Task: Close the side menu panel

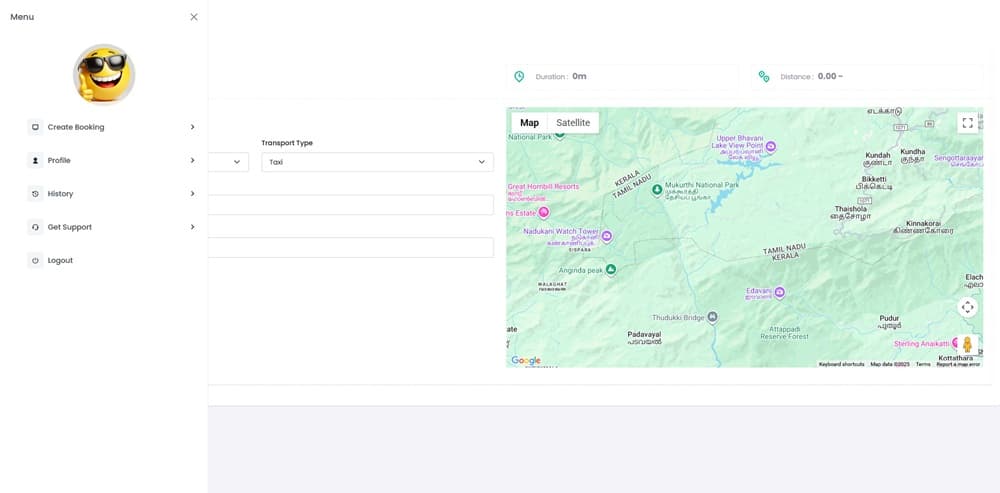Action: coord(194,17)
